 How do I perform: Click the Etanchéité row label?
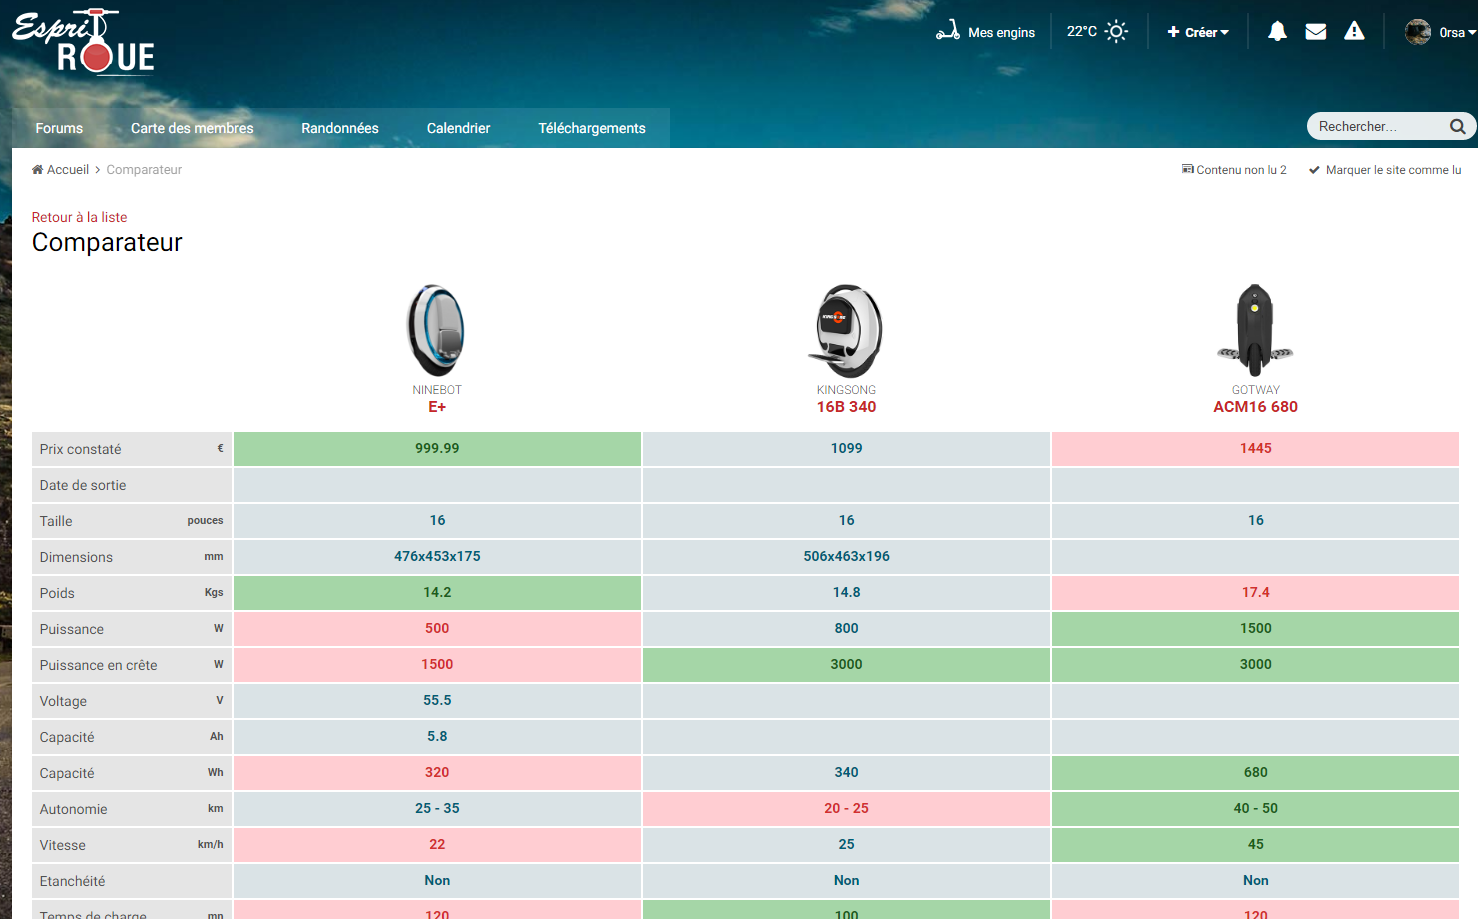[x=72, y=881]
